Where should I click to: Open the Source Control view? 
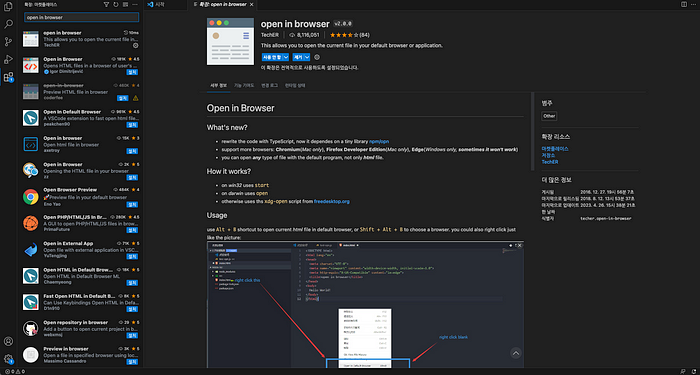8,42
